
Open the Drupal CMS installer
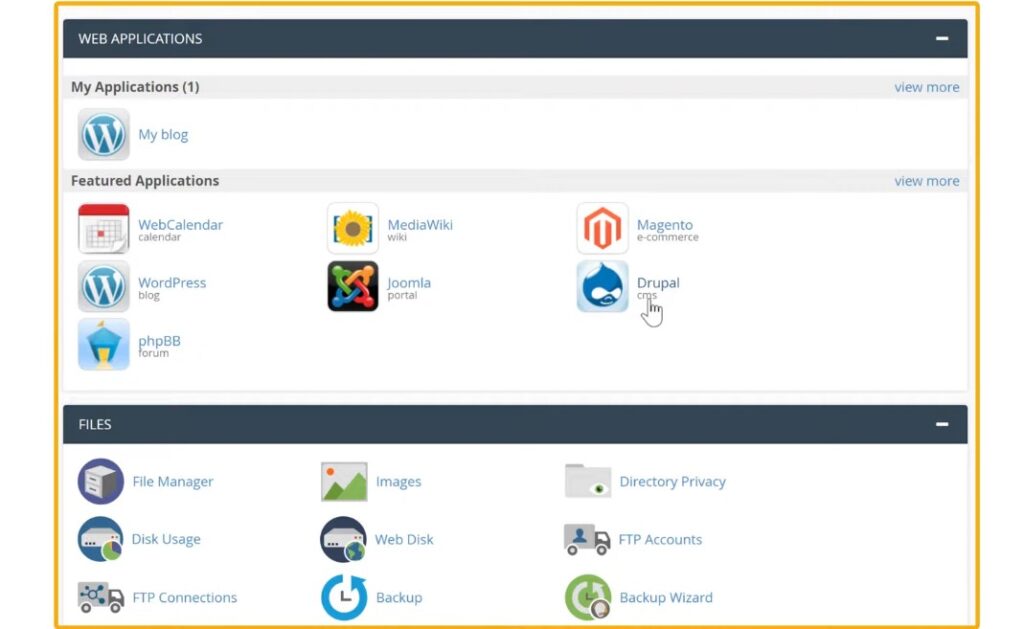tap(657, 283)
